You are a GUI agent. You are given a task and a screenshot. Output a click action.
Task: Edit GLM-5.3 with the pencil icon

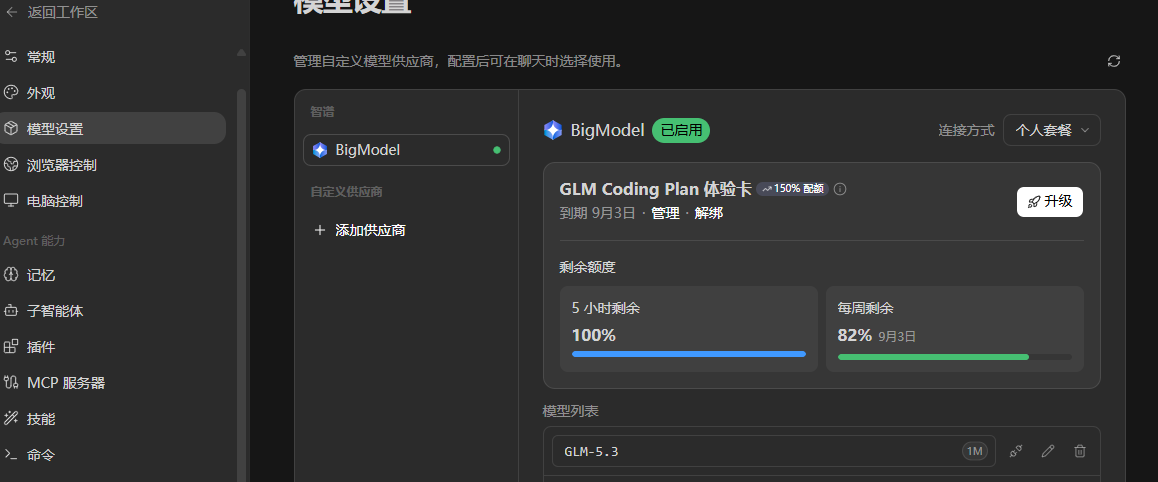pos(1047,451)
